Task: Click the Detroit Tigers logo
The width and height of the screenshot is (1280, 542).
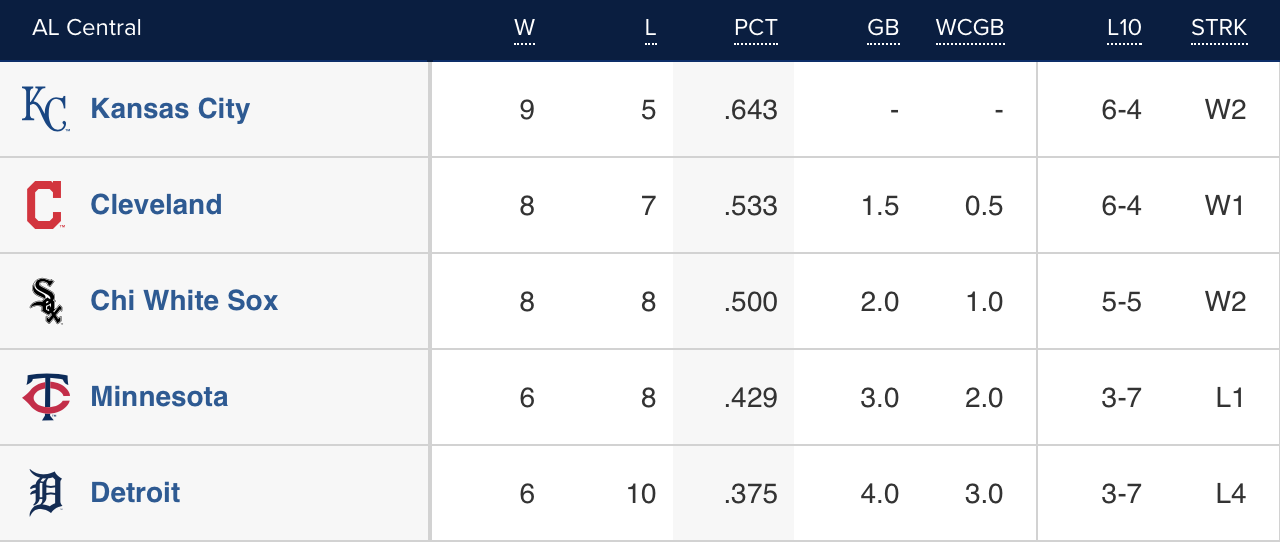Action: click(46, 493)
